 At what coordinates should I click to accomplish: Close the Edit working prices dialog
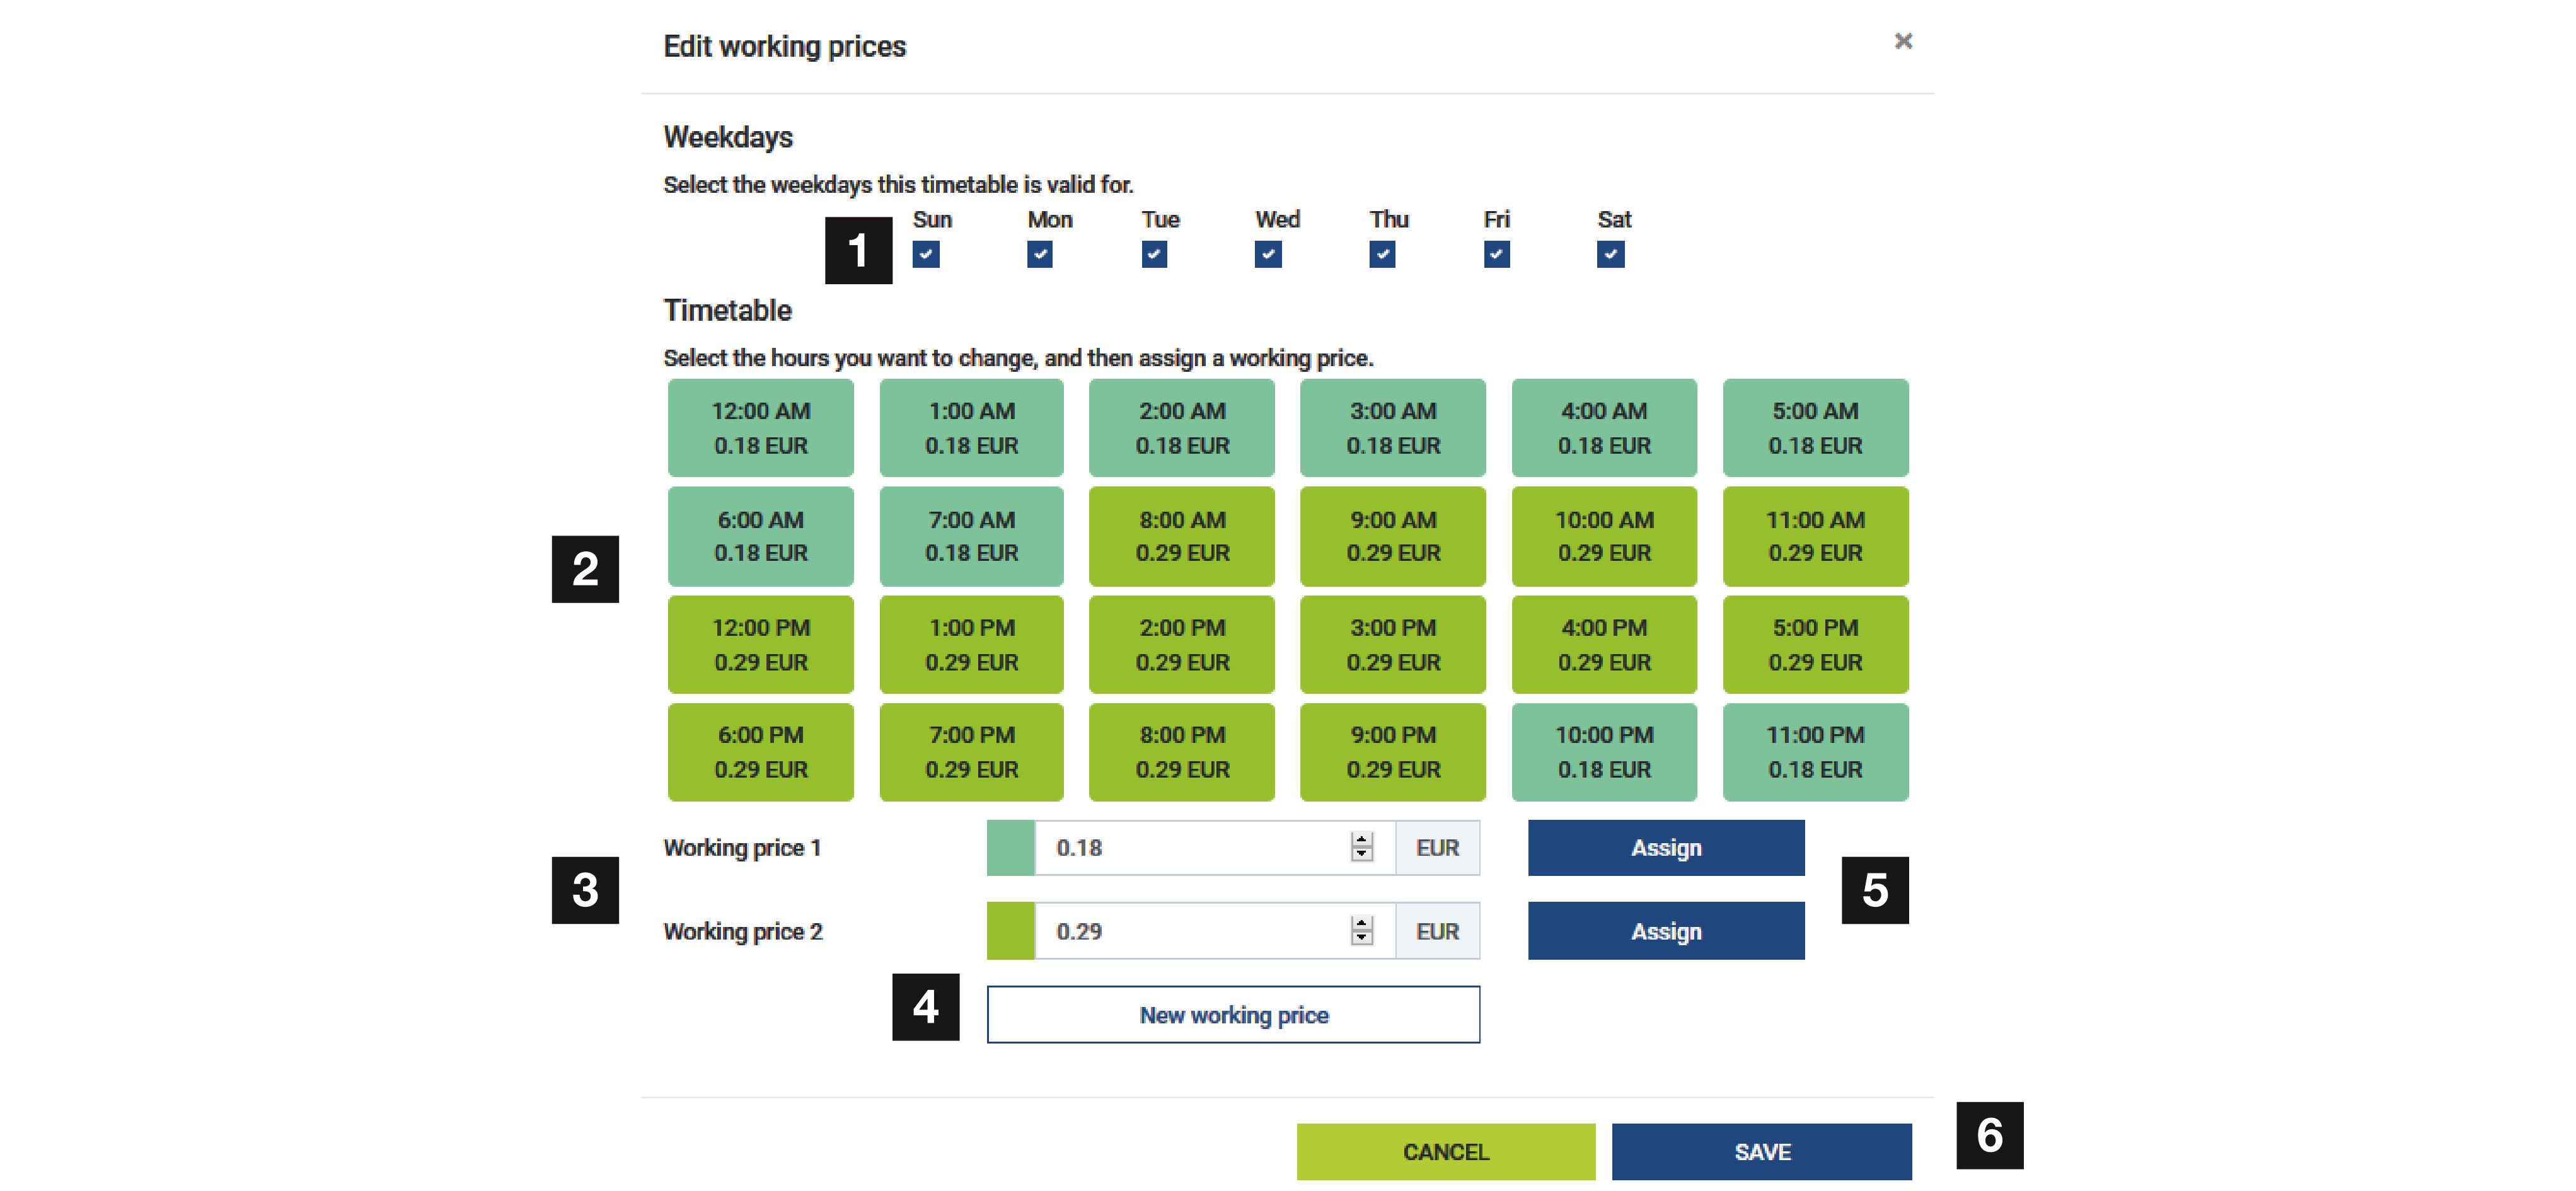point(1902,41)
